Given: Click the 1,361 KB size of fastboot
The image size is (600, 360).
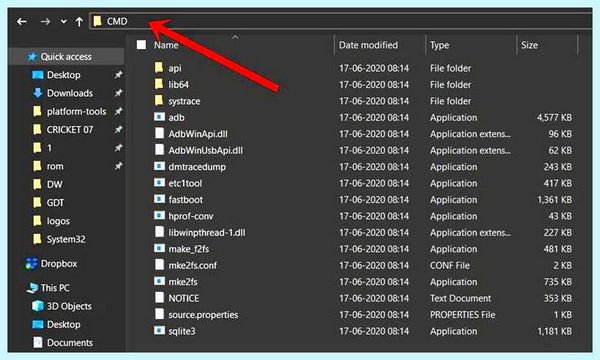Looking at the screenshot, I should [x=554, y=200].
